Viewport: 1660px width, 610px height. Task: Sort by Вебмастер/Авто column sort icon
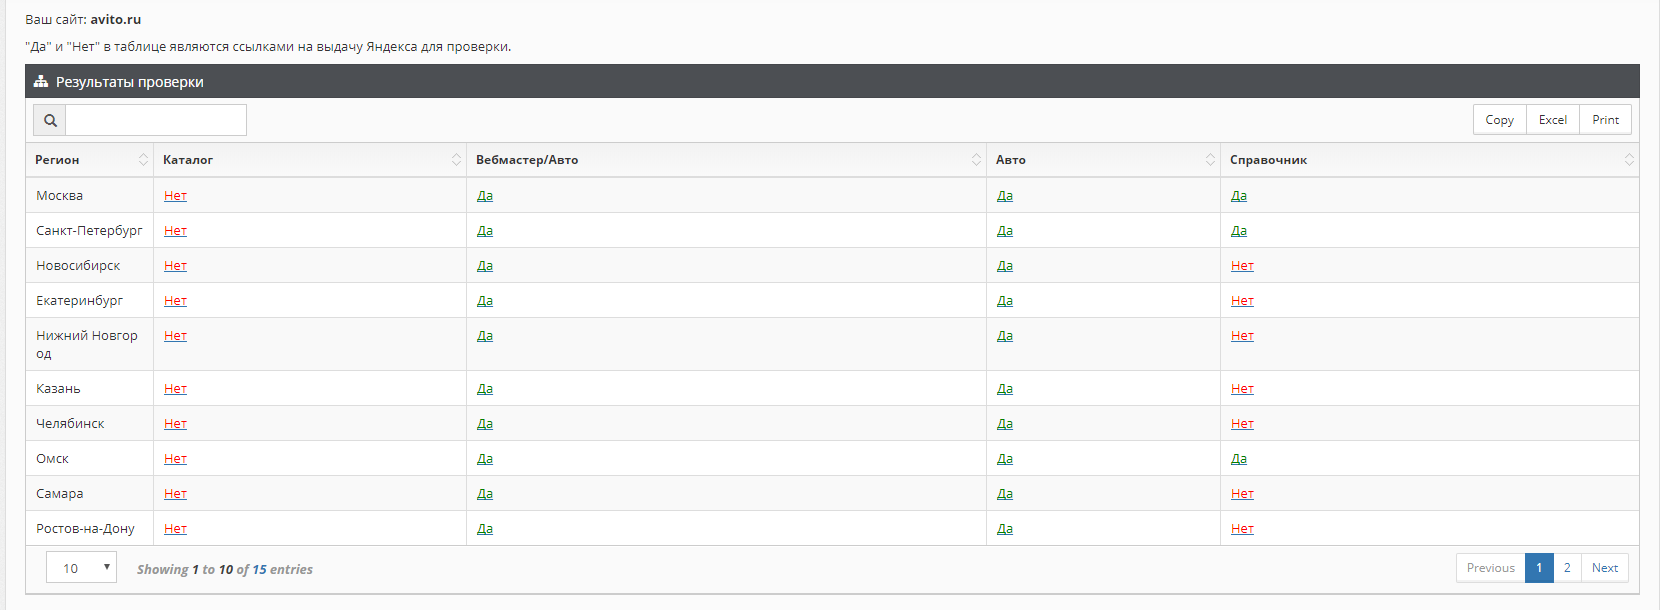point(976,160)
